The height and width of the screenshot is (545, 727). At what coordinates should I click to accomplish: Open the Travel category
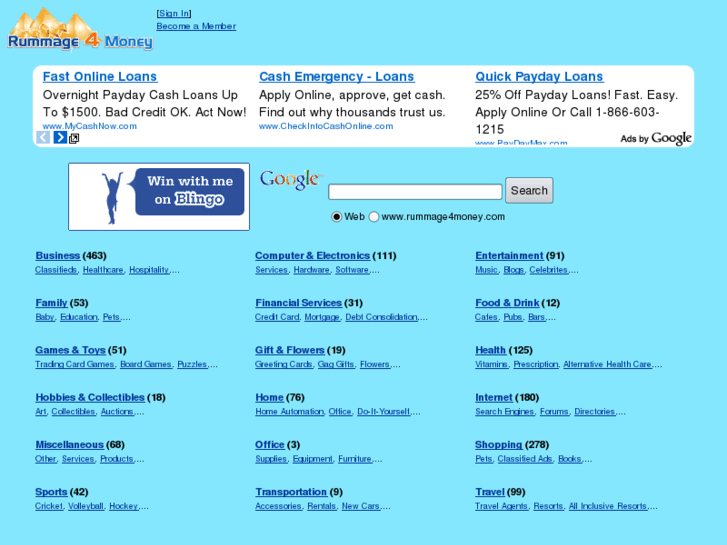tap(490, 492)
